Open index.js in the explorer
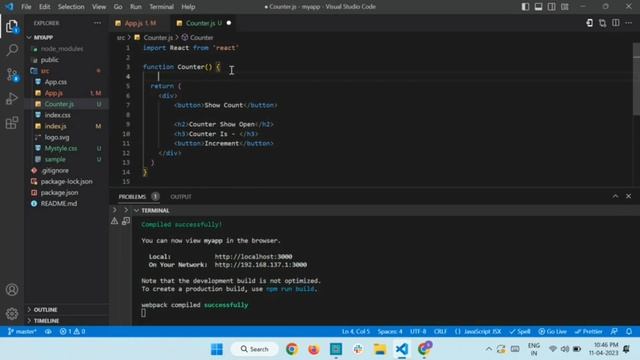Image resolution: width=640 pixels, height=360 pixels. pyautogui.click(x=56, y=127)
